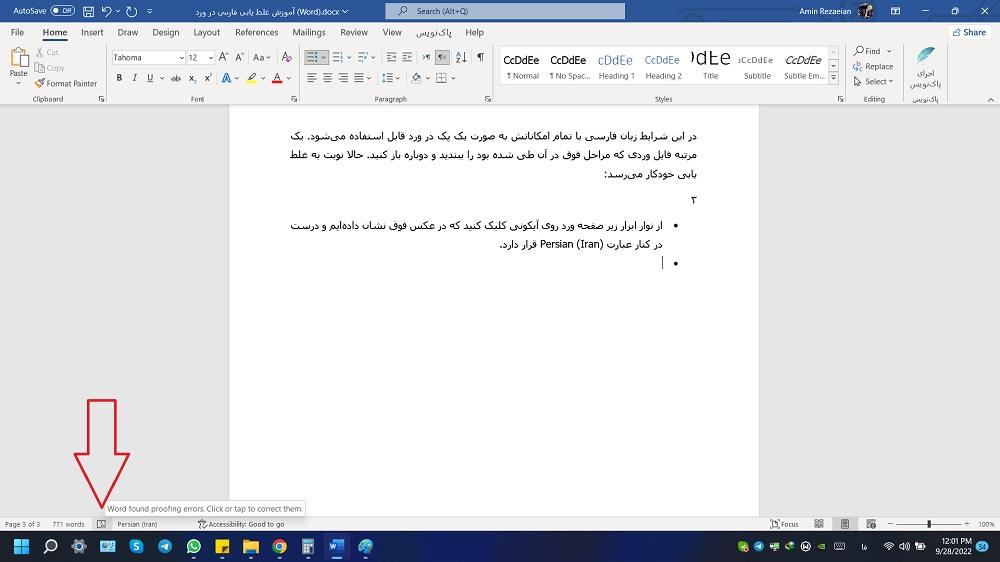Screen dimensions: 1000x562
Task: Click the Search box in title bar
Action: pos(505,11)
